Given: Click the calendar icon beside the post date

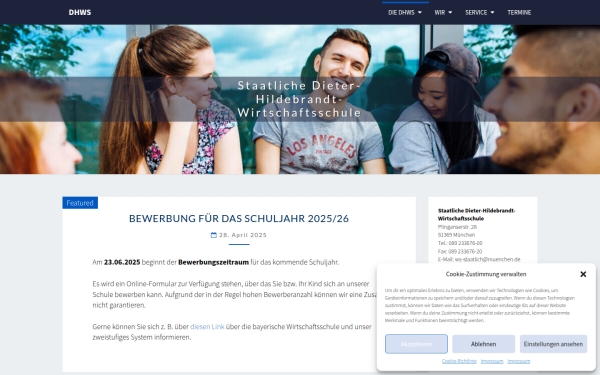Looking at the screenshot, I should (x=214, y=235).
